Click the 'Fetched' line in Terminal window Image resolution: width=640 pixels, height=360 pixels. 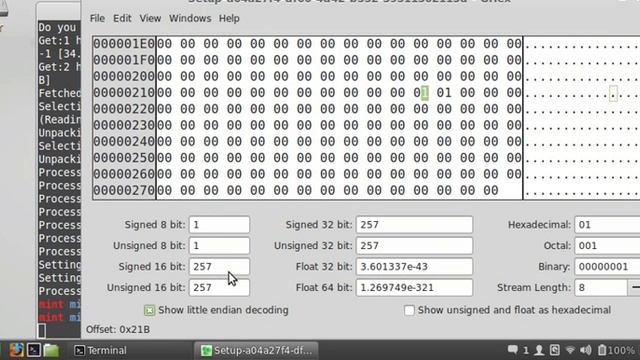point(59,93)
